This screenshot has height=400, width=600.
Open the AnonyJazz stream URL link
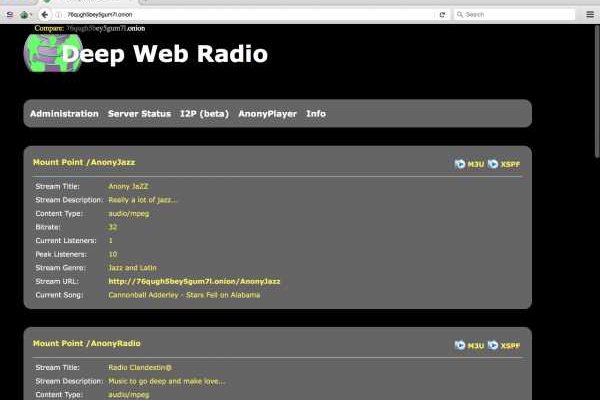194,282
